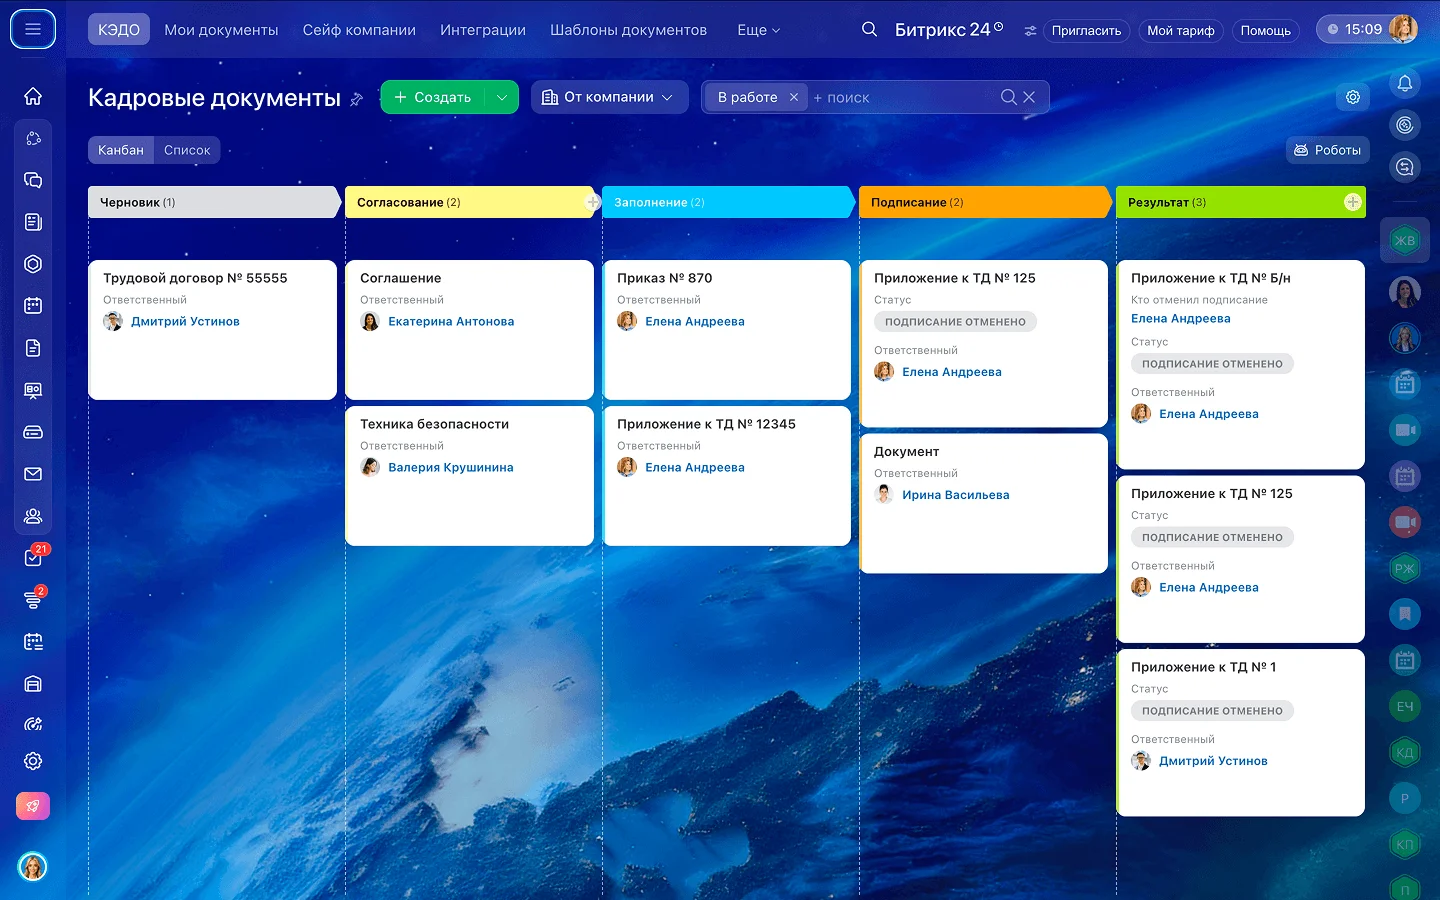Switch to the Список view
The image size is (1440, 900).
(187, 150)
